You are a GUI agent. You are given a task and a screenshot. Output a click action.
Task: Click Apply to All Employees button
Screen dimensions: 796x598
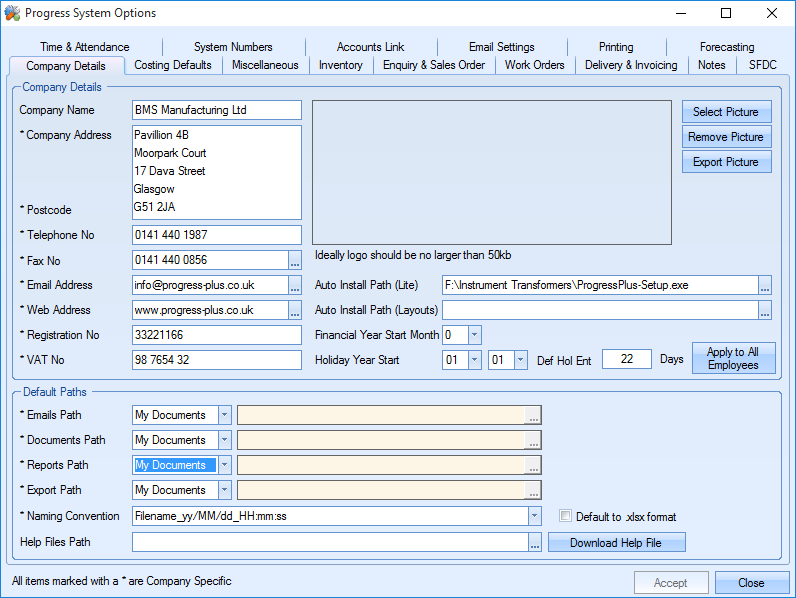click(733, 359)
